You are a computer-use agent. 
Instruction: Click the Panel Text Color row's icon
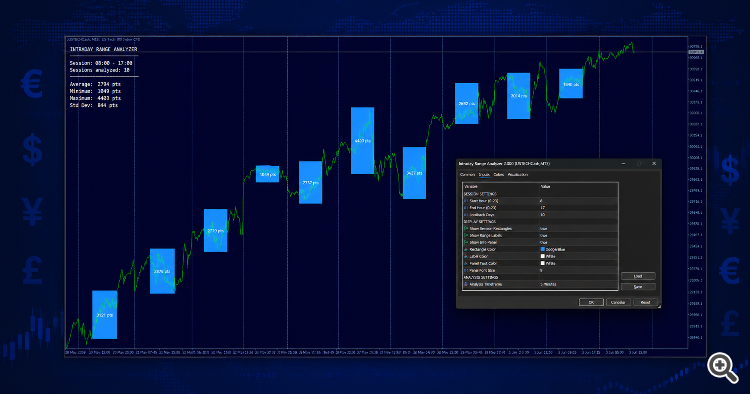coord(466,263)
